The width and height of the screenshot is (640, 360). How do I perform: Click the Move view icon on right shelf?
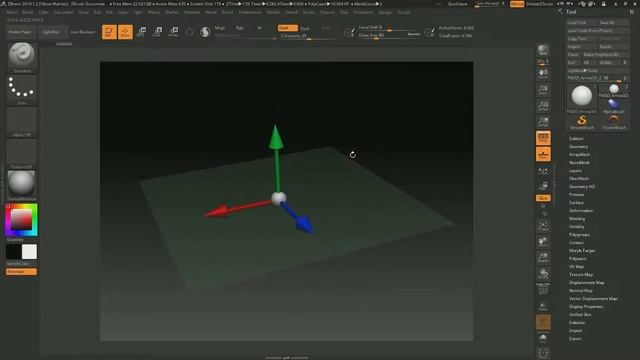tap(543, 242)
